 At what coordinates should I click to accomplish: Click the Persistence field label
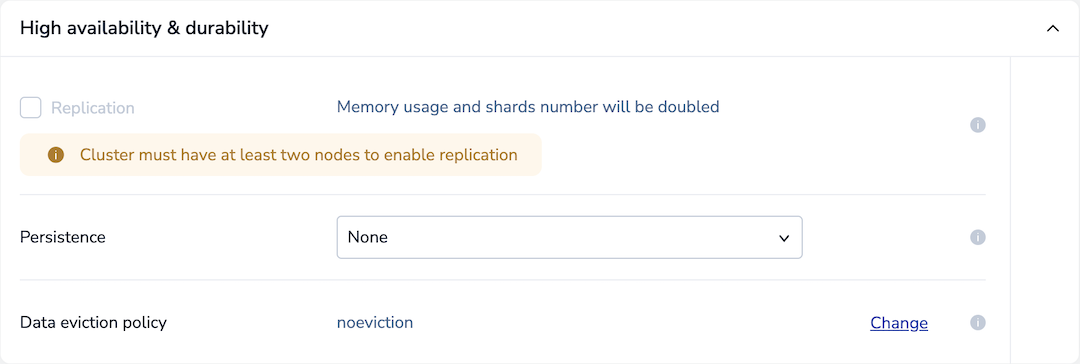tap(63, 237)
